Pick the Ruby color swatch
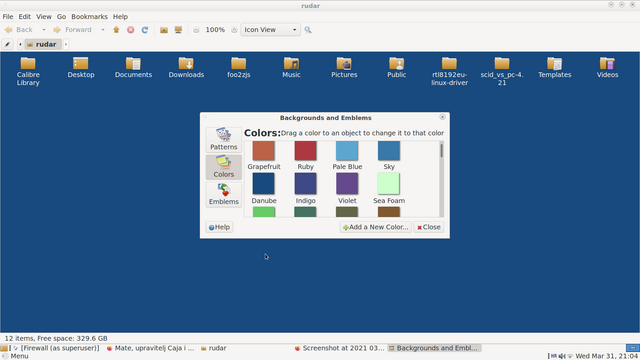The image size is (640, 360). 305,151
